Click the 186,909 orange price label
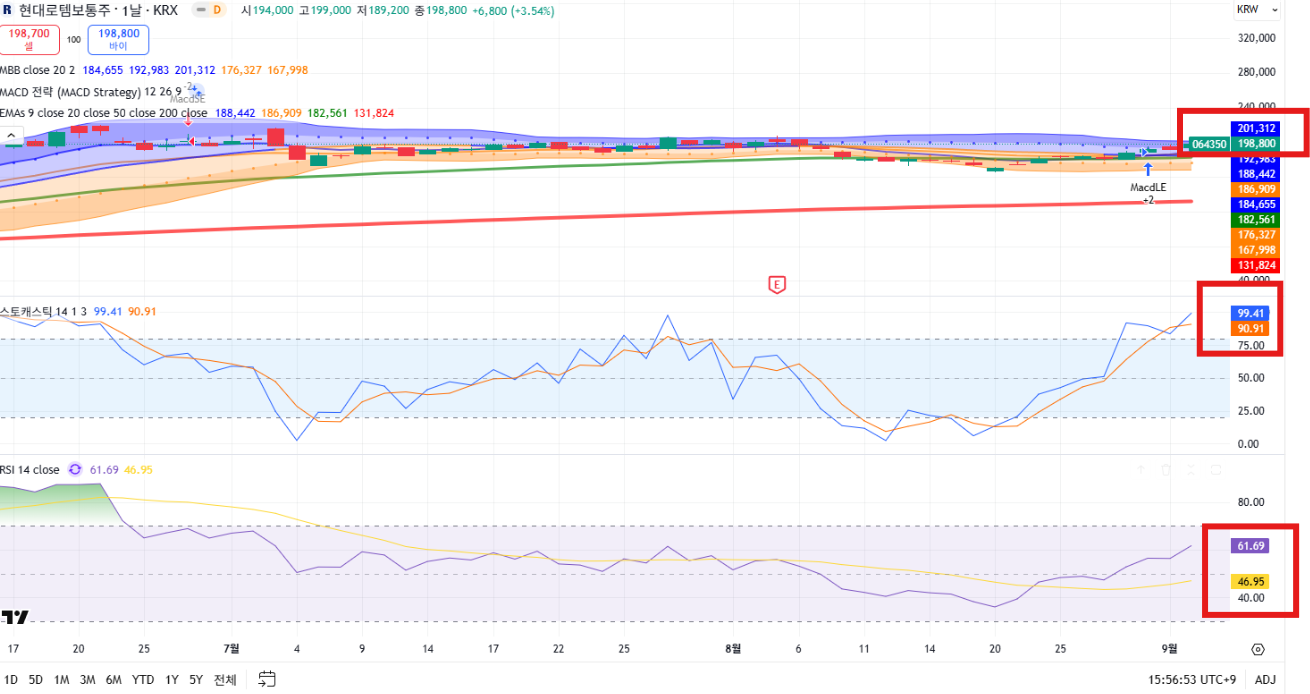The width and height of the screenshot is (1310, 694). (x=1257, y=189)
